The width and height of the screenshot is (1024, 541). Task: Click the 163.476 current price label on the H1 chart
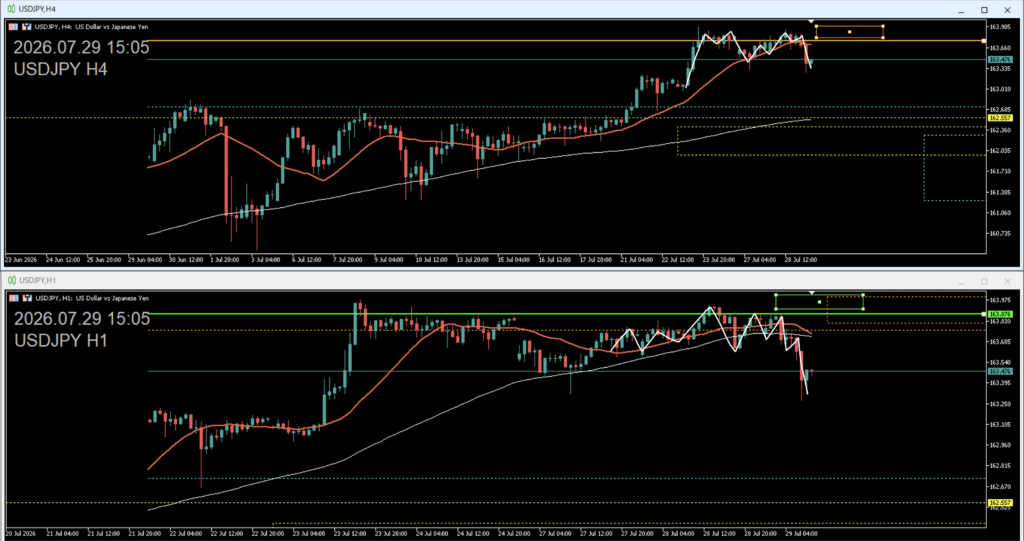tap(1000, 371)
